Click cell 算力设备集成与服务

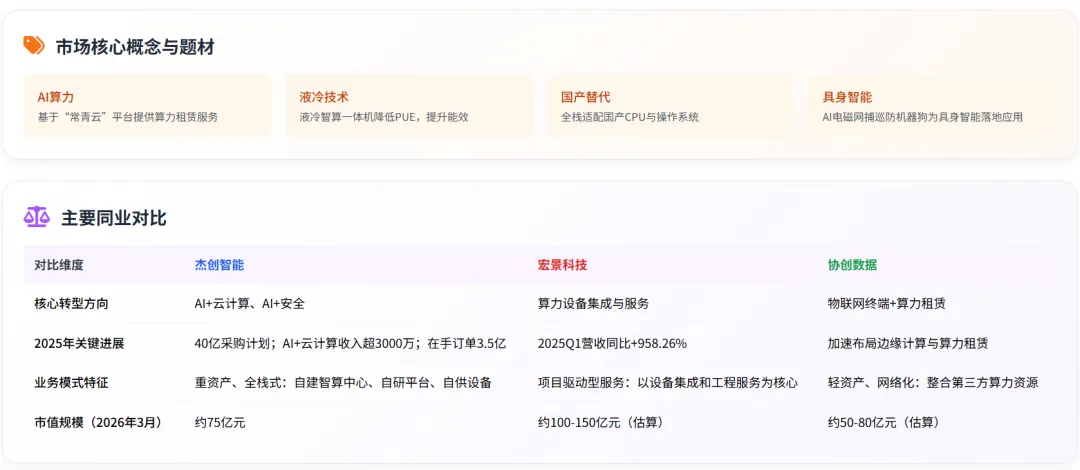tap(593, 303)
